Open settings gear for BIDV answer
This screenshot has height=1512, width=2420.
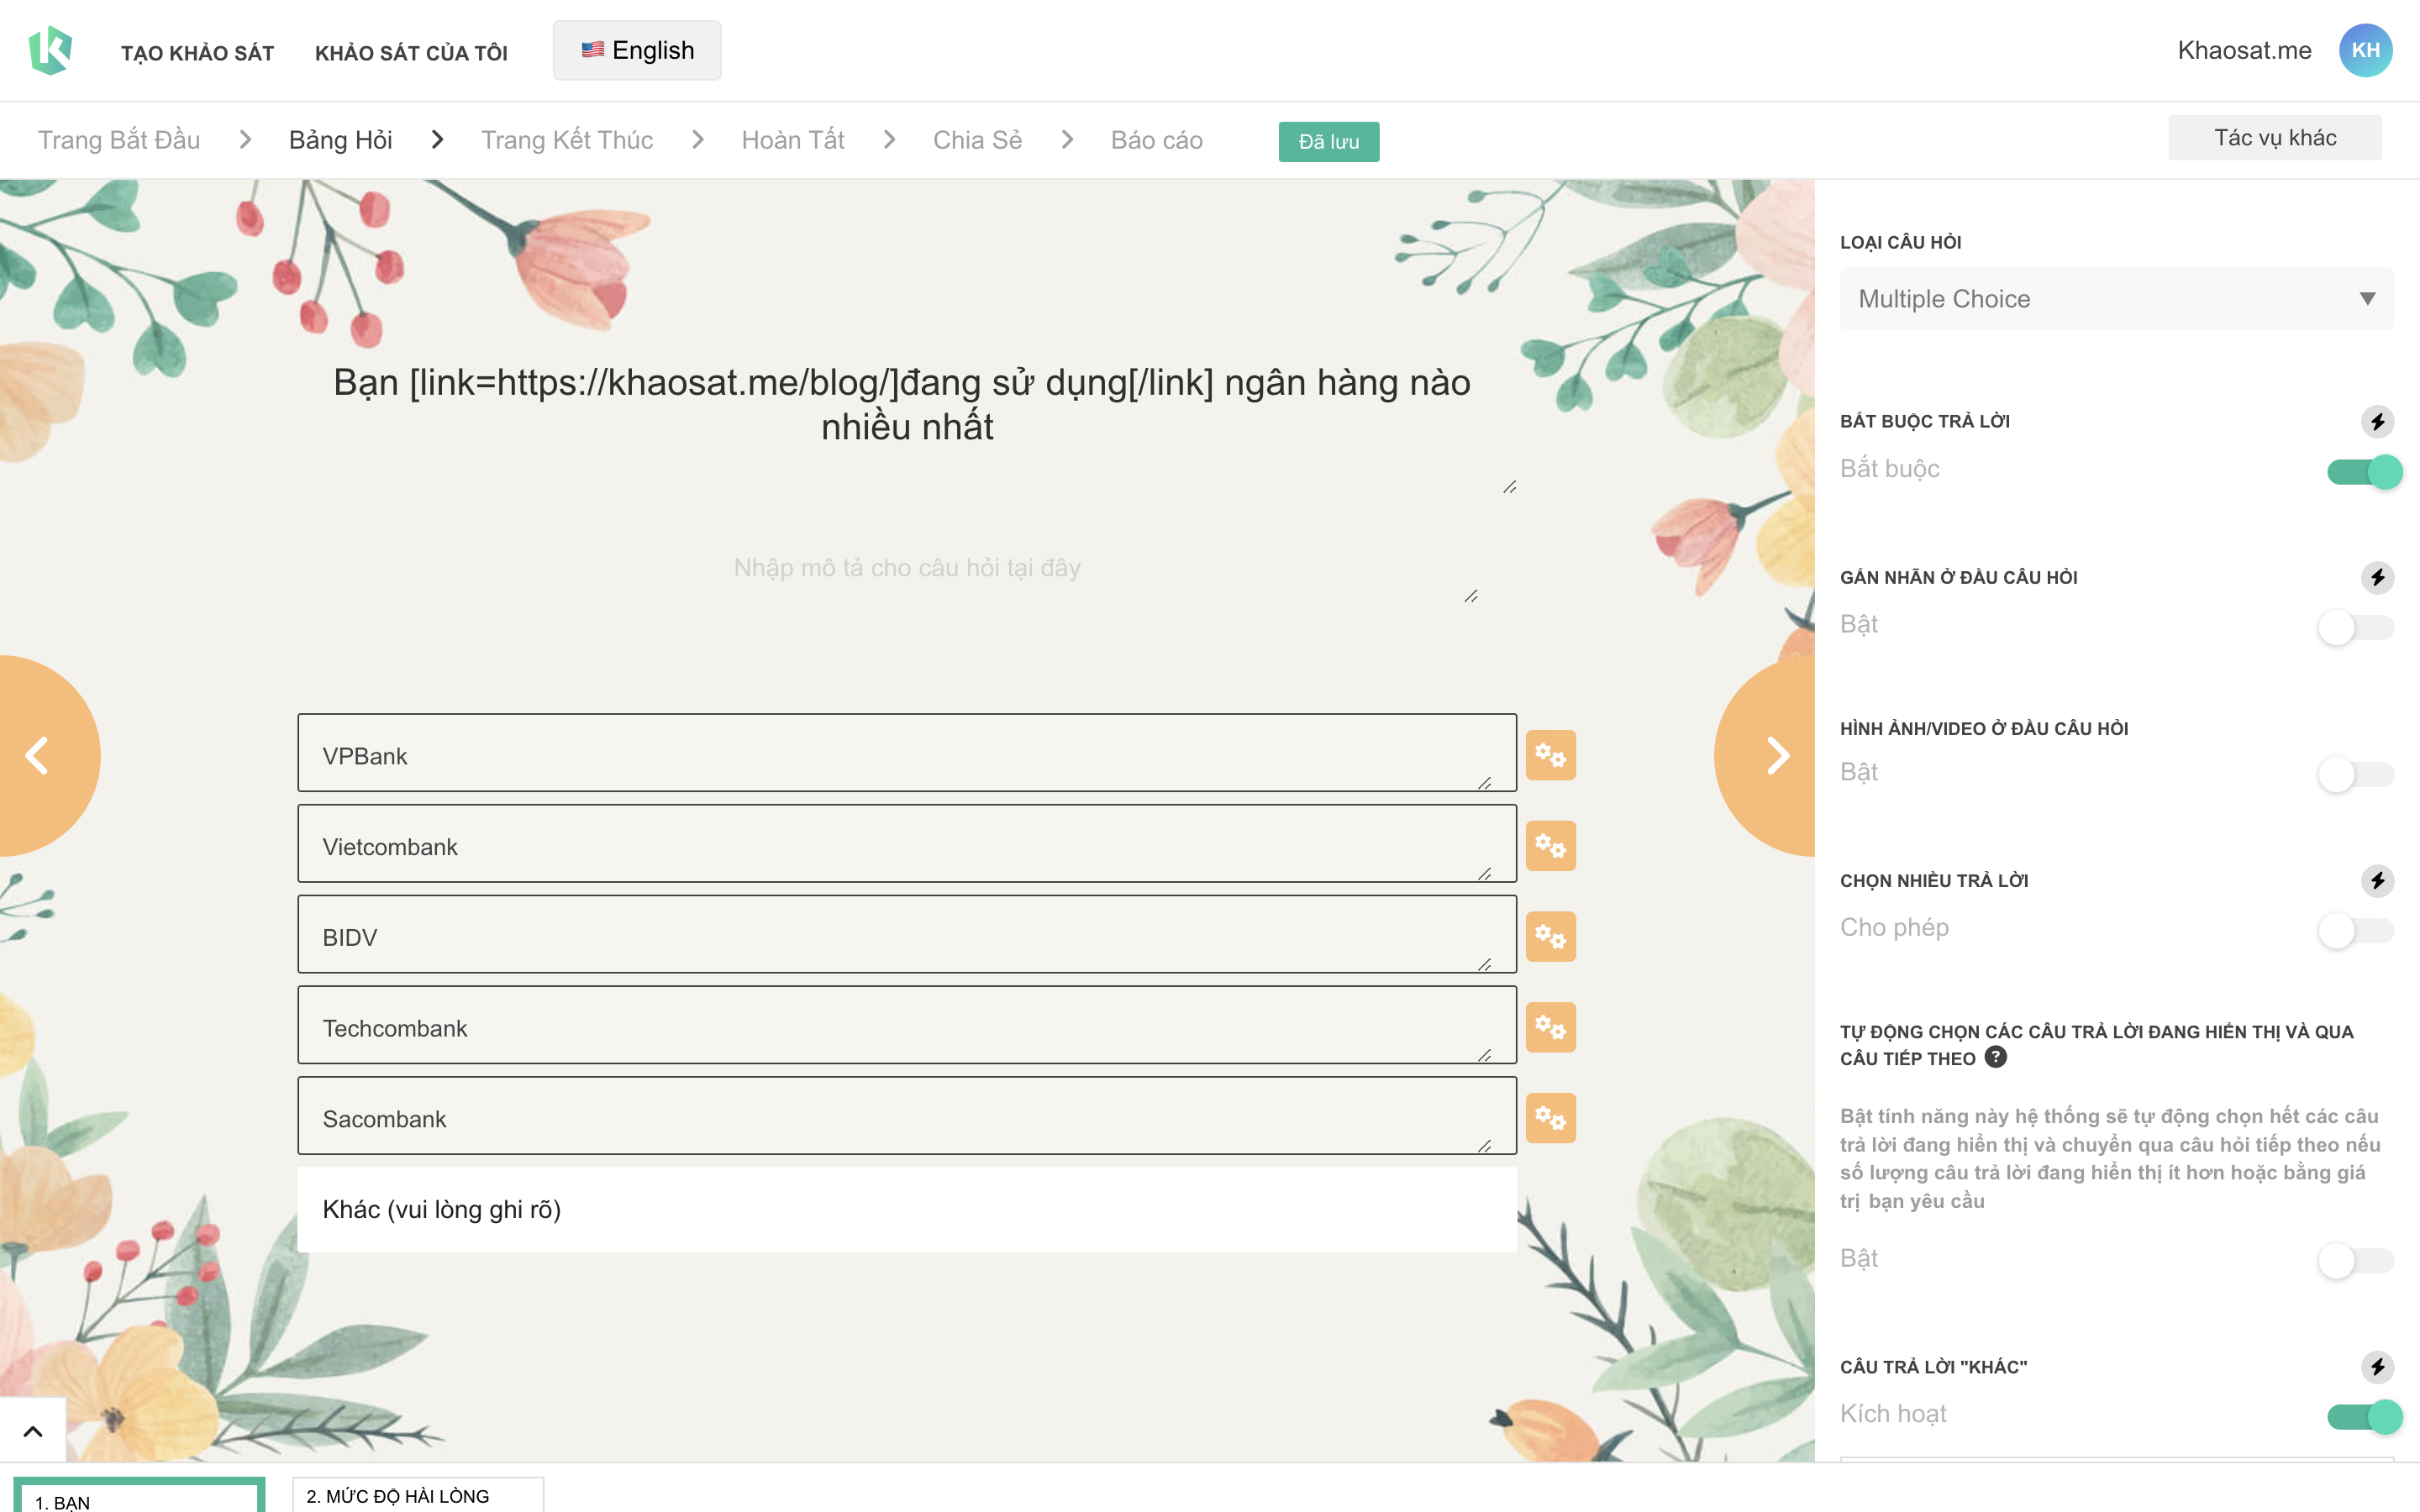[x=1551, y=937]
